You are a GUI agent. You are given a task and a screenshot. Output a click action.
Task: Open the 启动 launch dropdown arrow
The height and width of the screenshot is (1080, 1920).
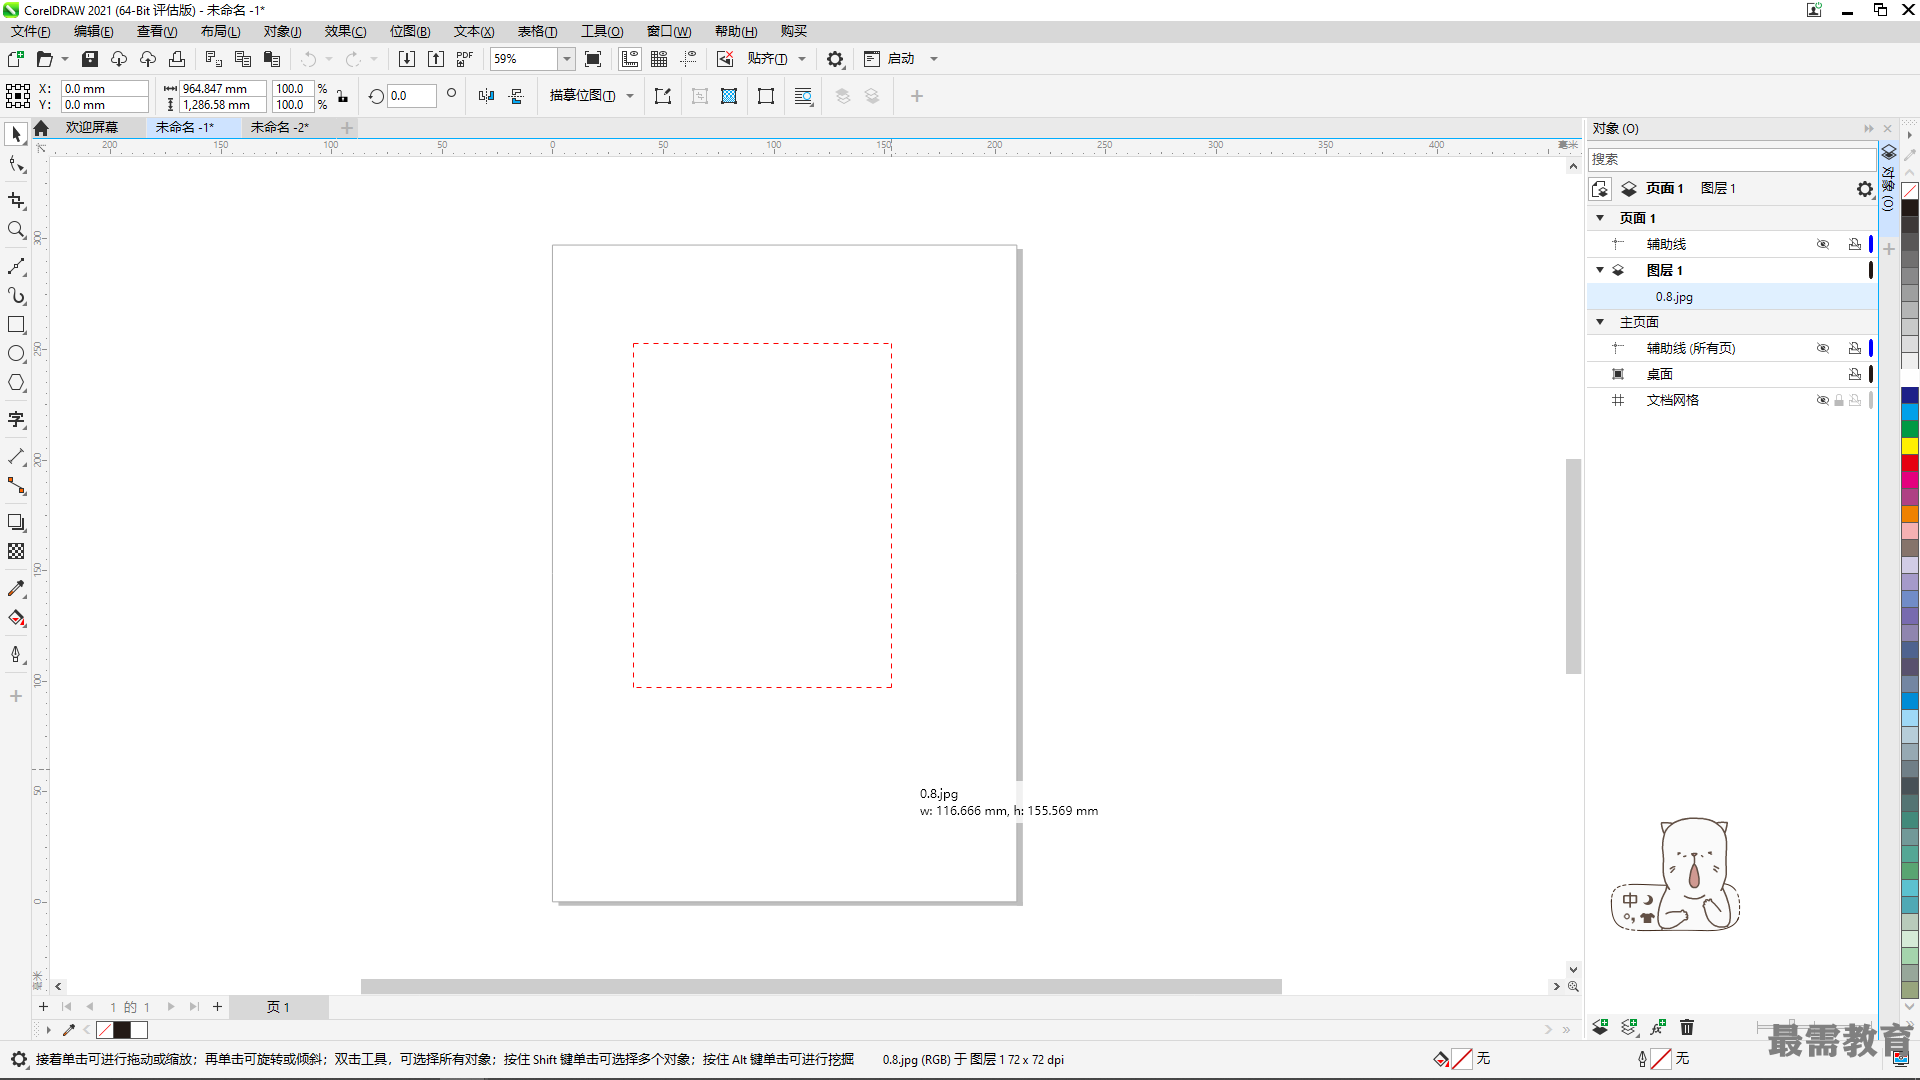coord(934,59)
